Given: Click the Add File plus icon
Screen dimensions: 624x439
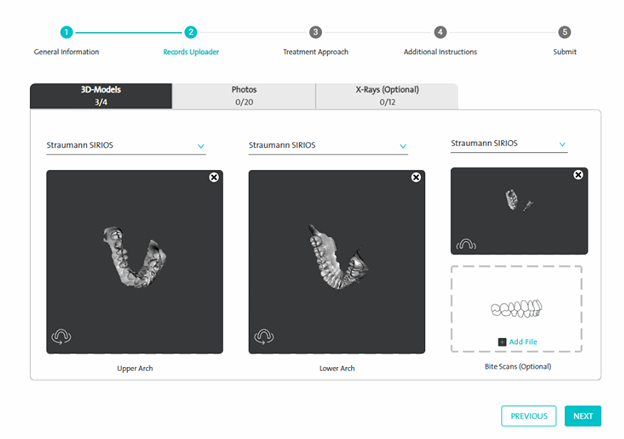Looking at the screenshot, I should tap(501, 342).
